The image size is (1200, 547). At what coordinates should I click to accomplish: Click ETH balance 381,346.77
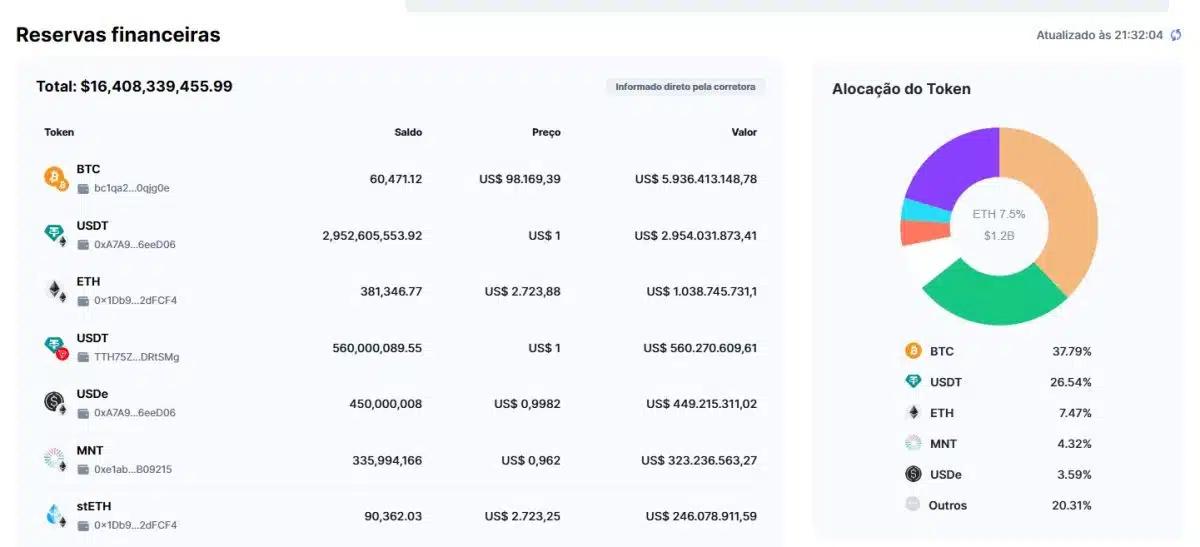pos(391,291)
